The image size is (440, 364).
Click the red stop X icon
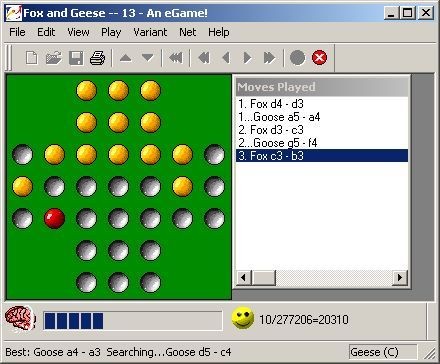(x=319, y=58)
